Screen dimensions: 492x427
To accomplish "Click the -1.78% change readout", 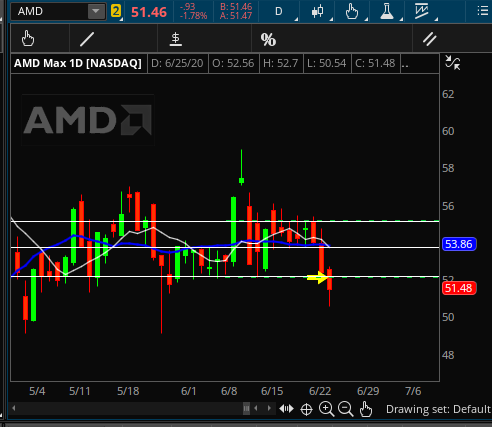I will [x=193, y=16].
